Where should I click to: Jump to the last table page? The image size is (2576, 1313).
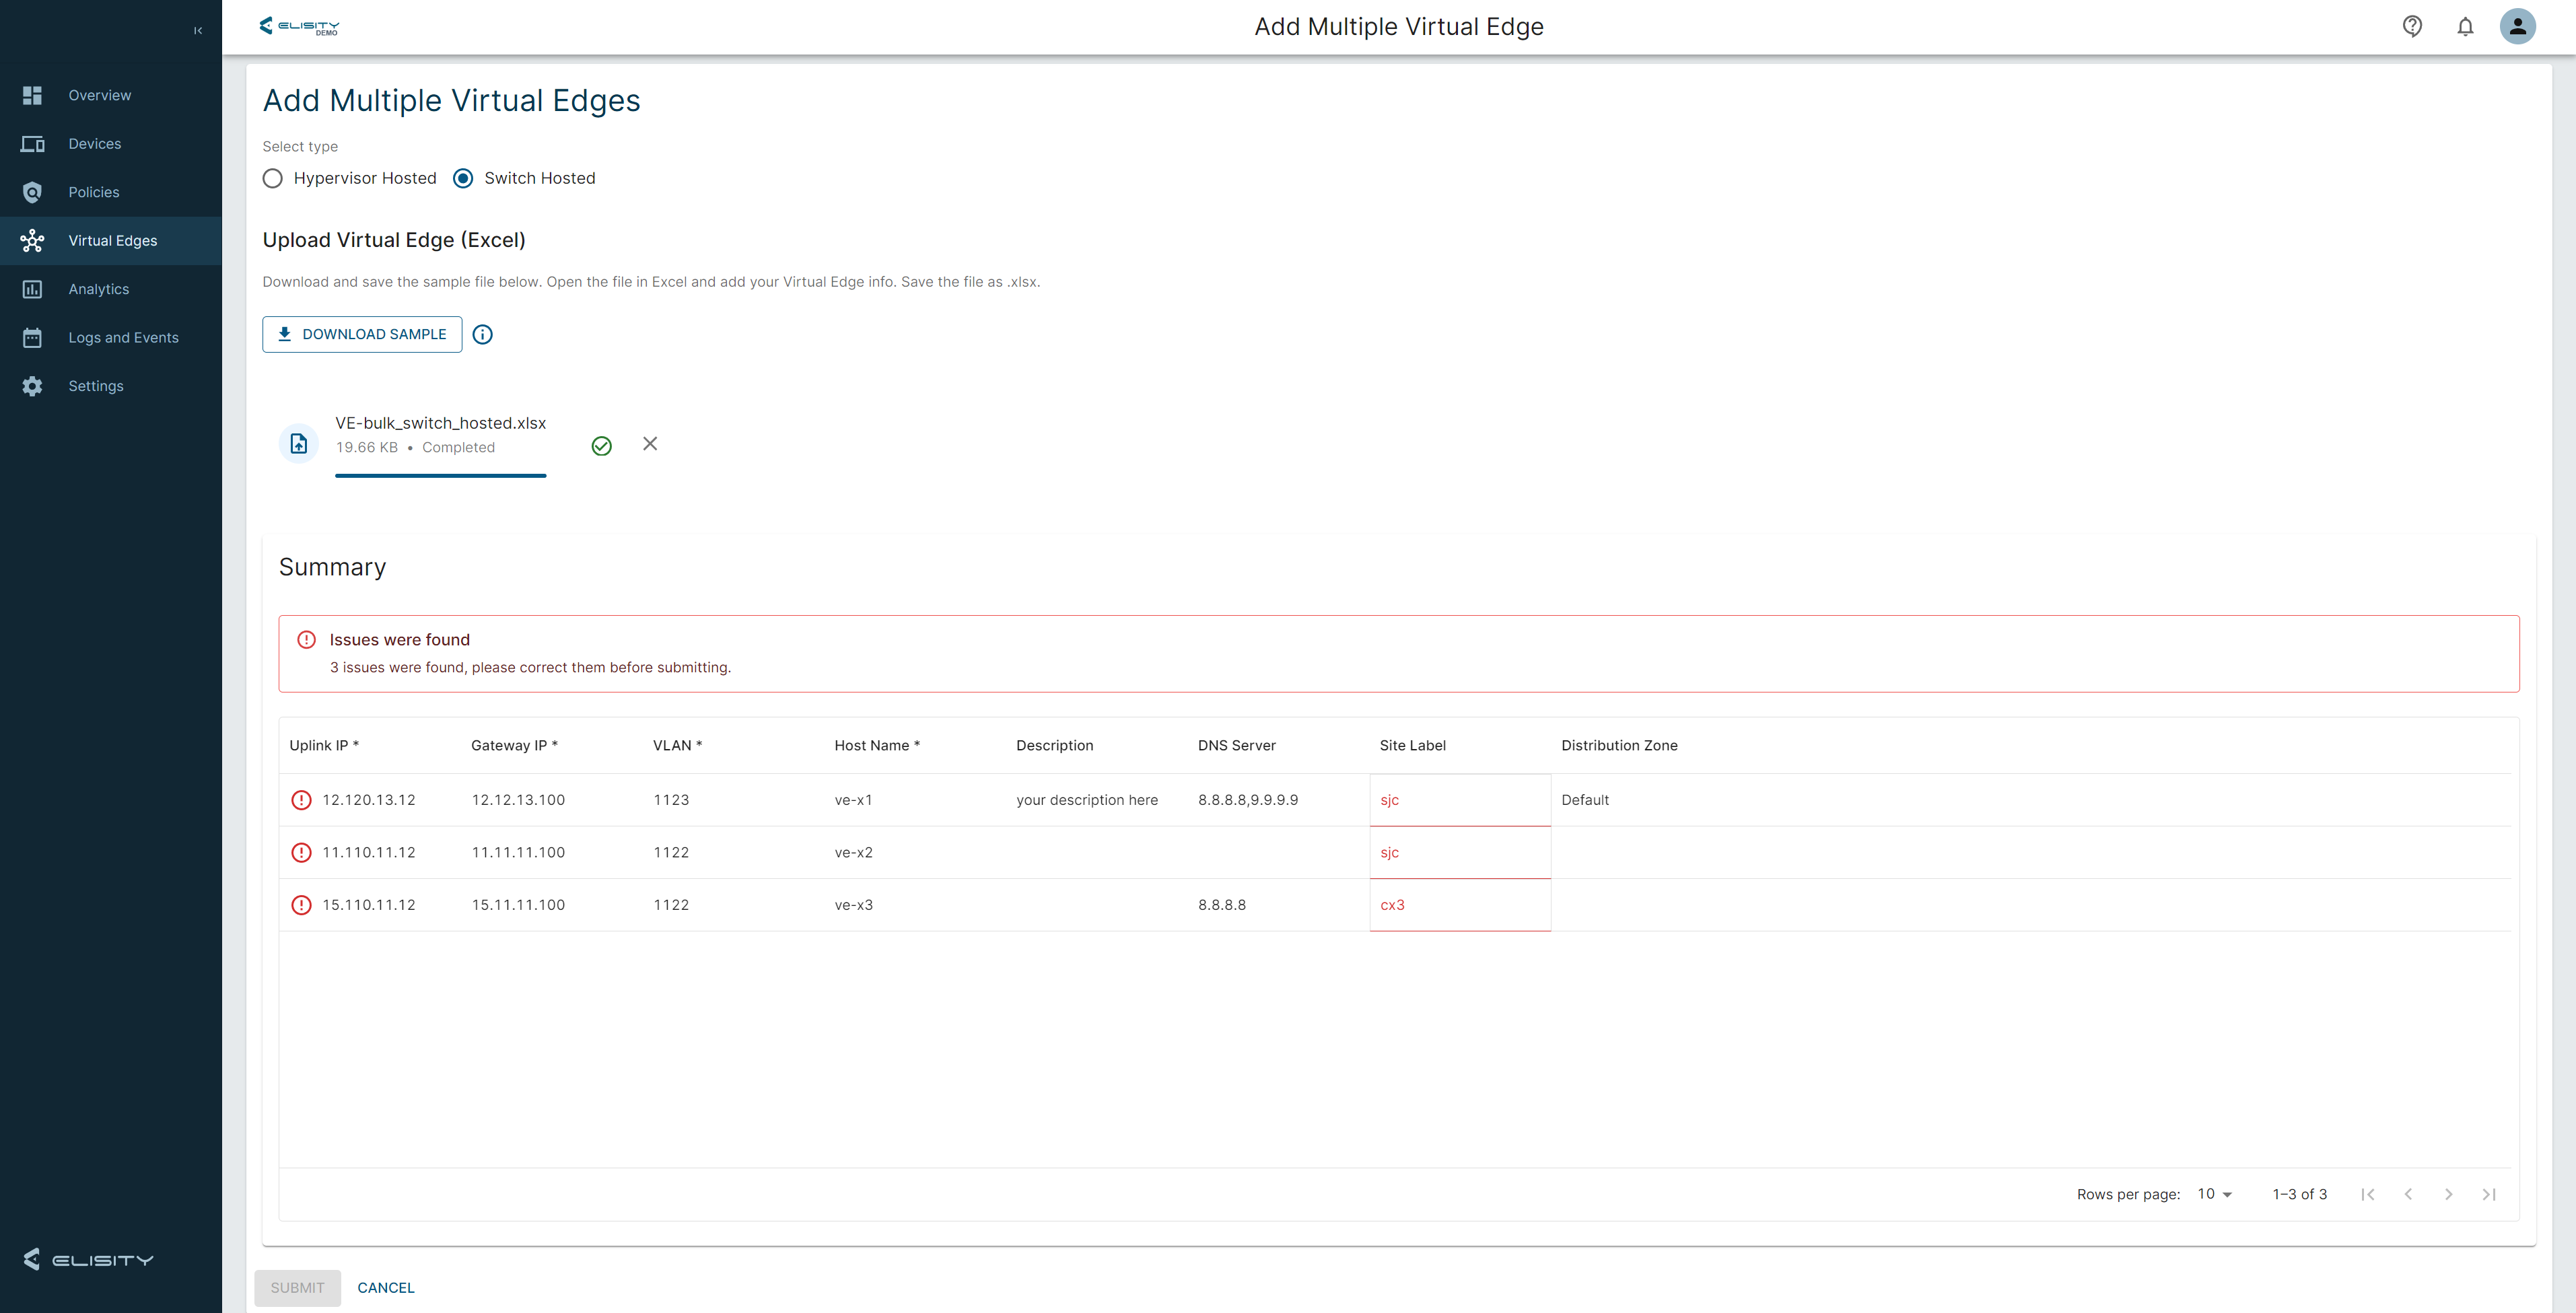[x=2489, y=1194]
